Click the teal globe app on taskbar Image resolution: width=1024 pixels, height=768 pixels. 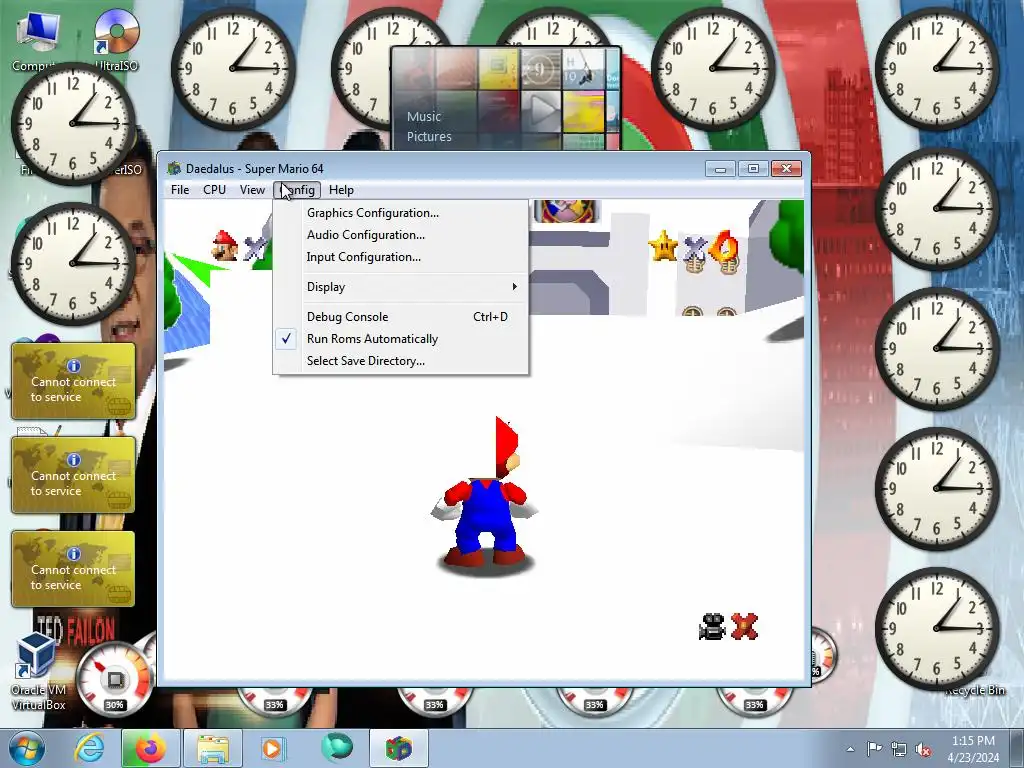coord(337,748)
